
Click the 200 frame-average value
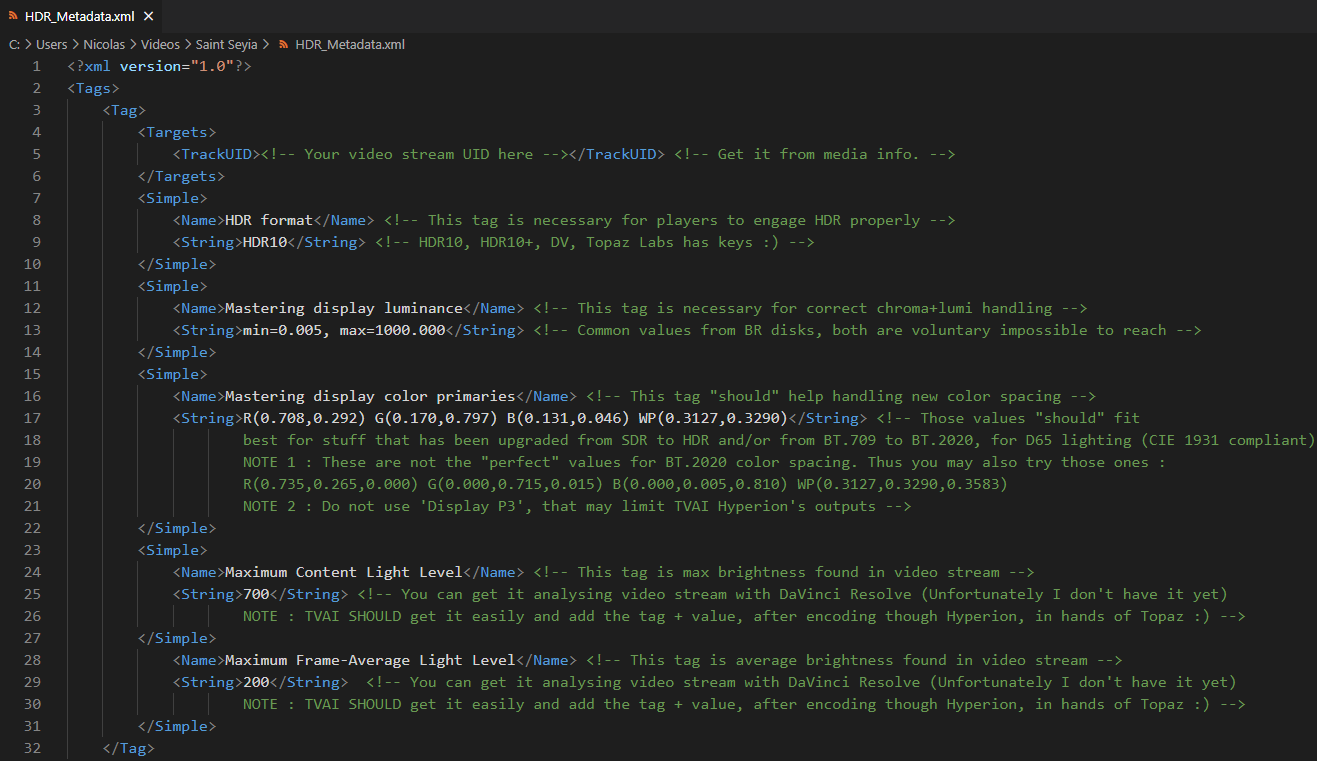click(256, 682)
